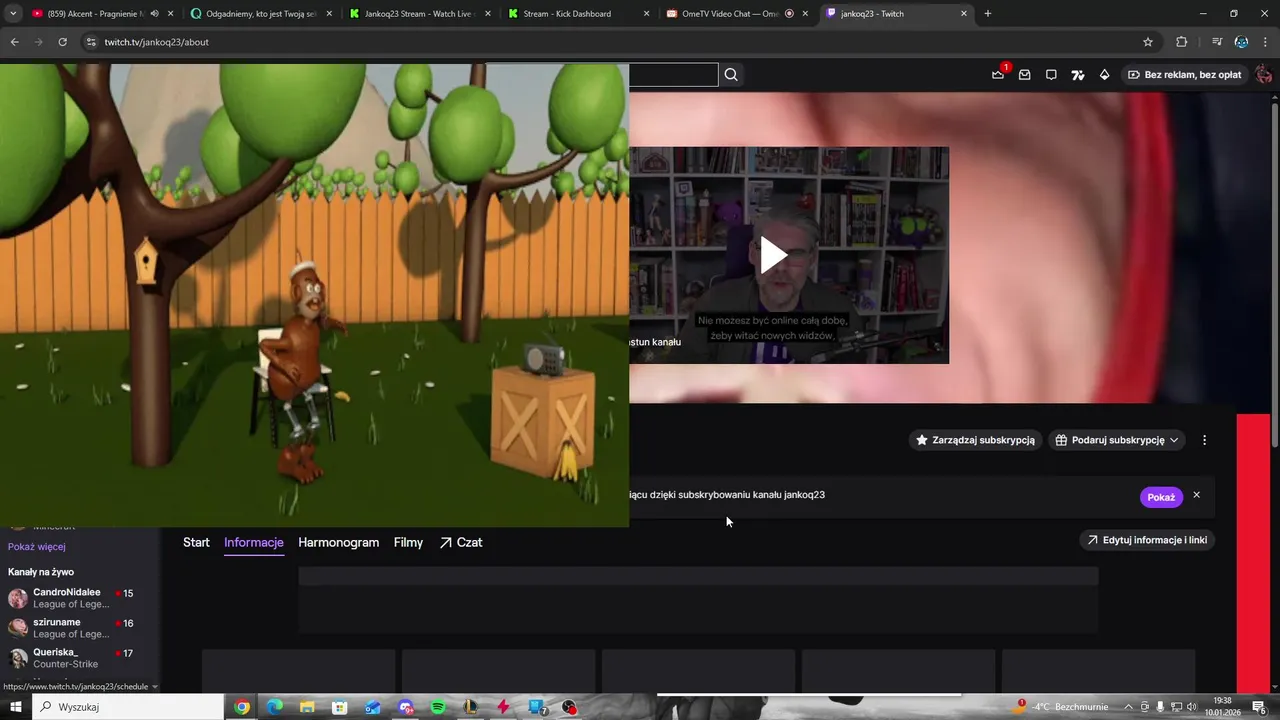Switch to Odgadniemy browser tab
Screen dimensions: 1280x720
pos(260,14)
